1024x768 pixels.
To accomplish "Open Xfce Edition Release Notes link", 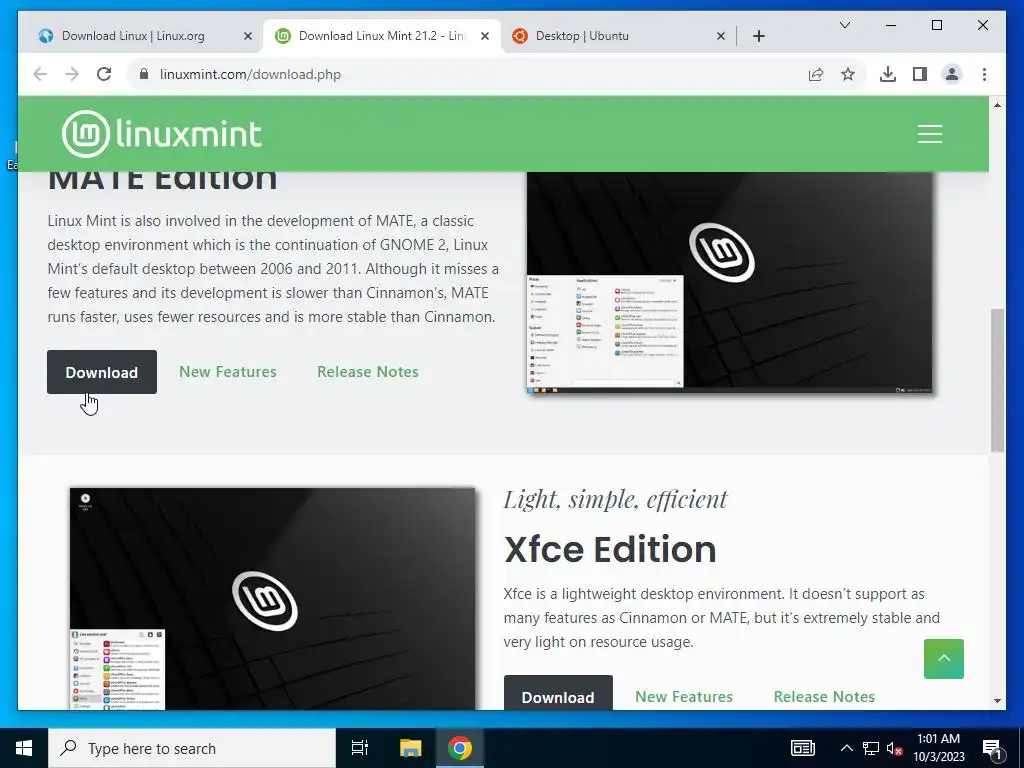I will tap(824, 697).
